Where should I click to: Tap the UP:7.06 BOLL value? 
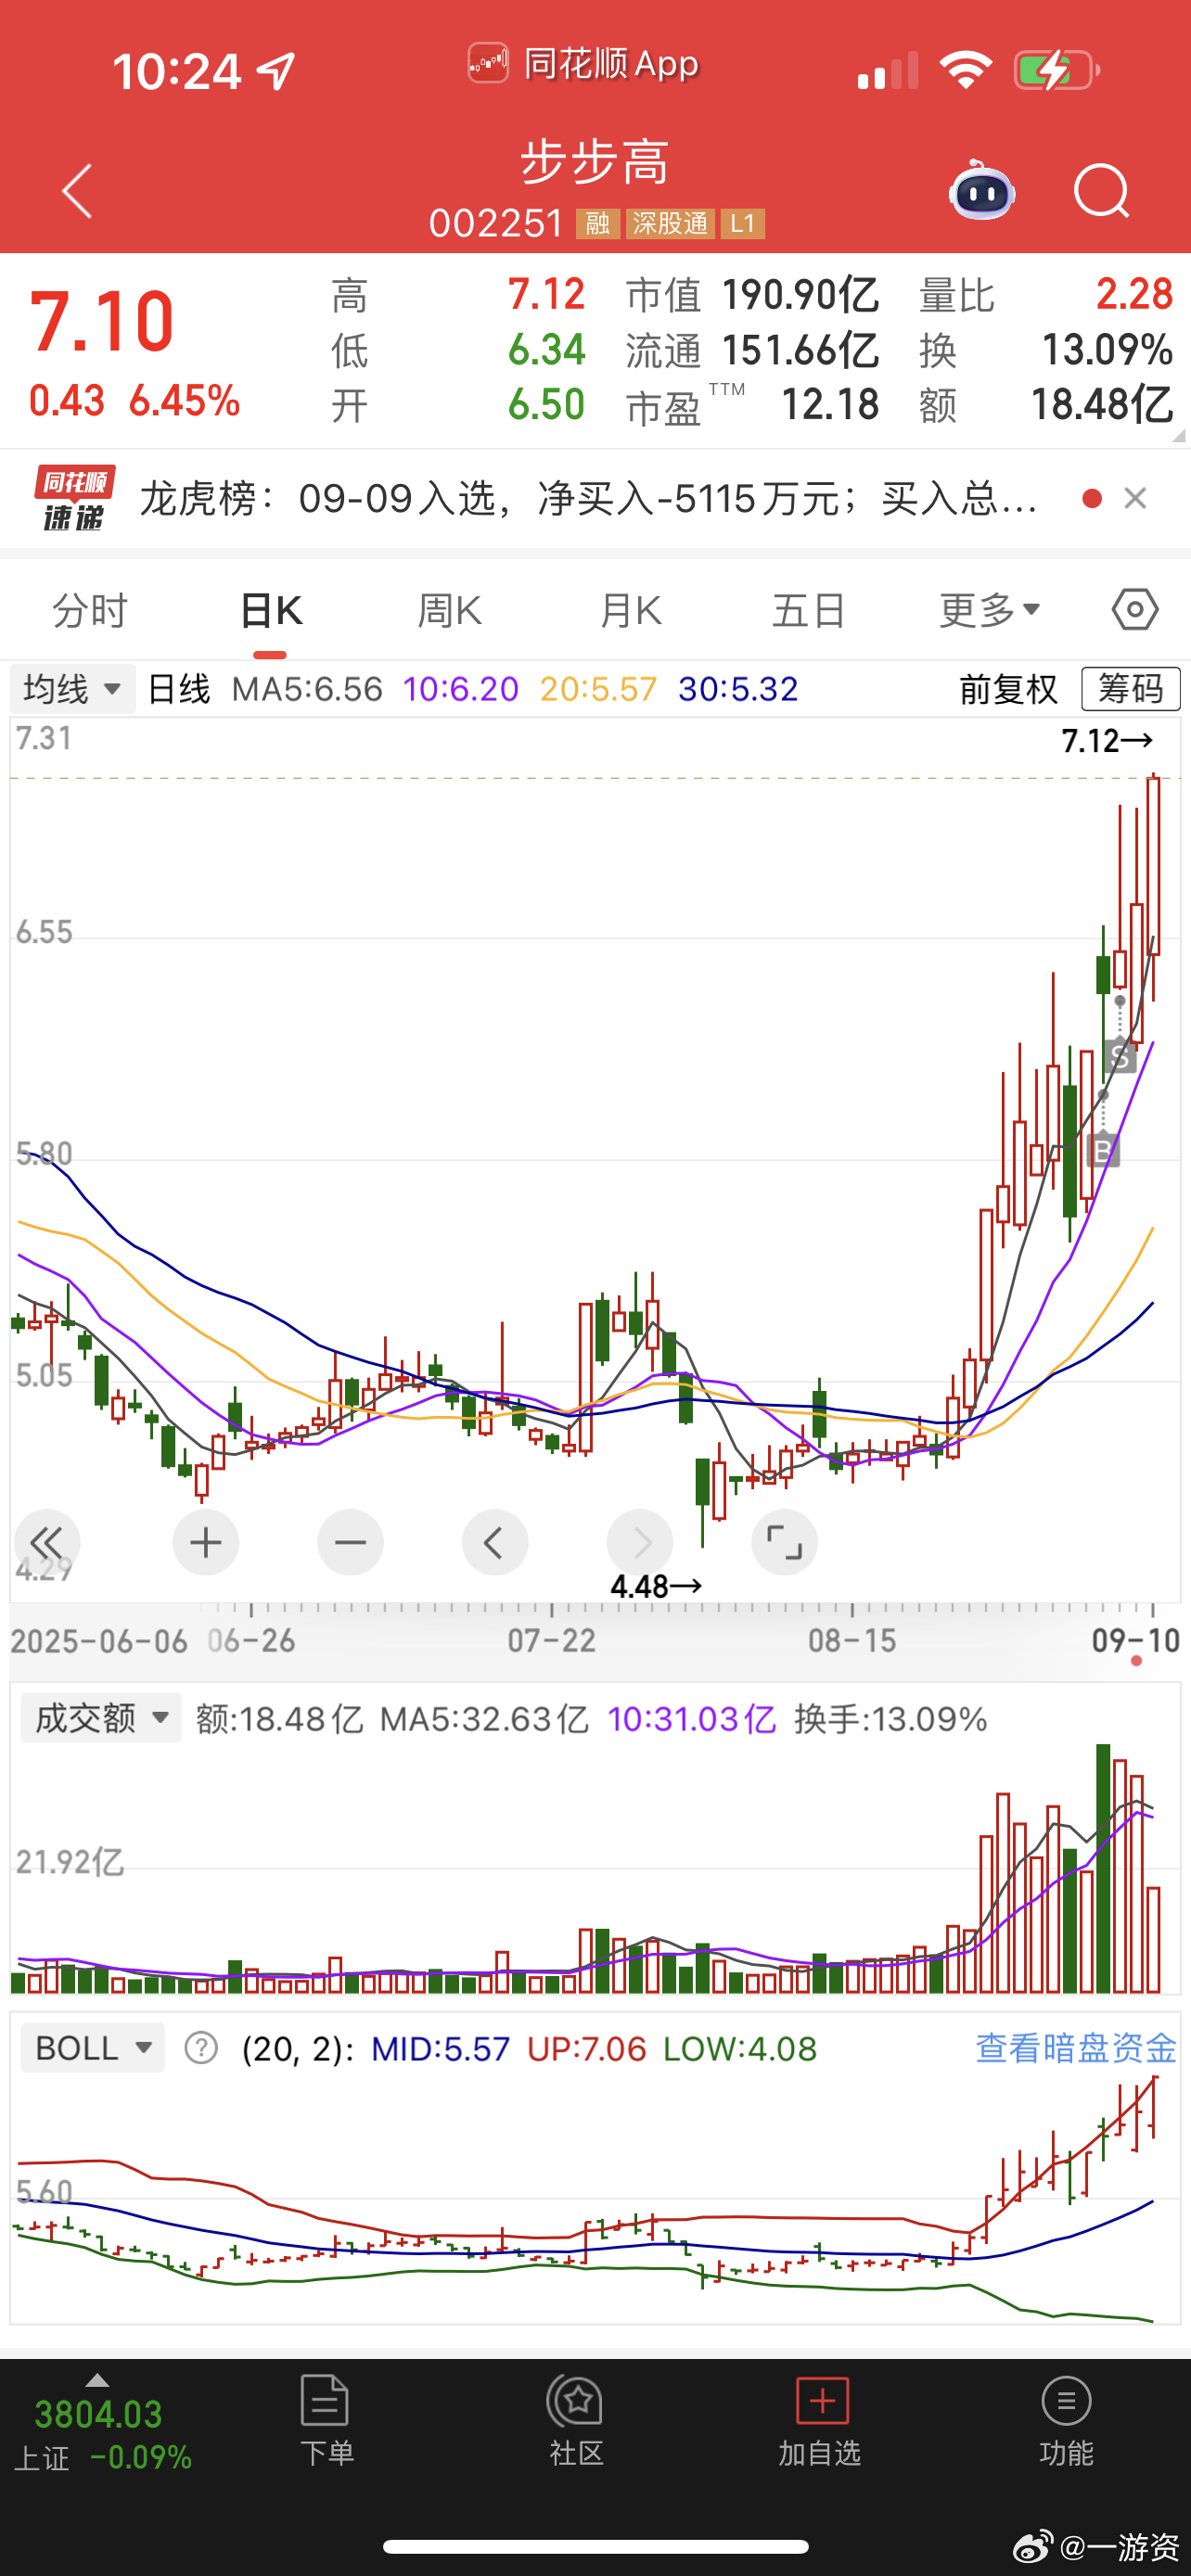586,2049
